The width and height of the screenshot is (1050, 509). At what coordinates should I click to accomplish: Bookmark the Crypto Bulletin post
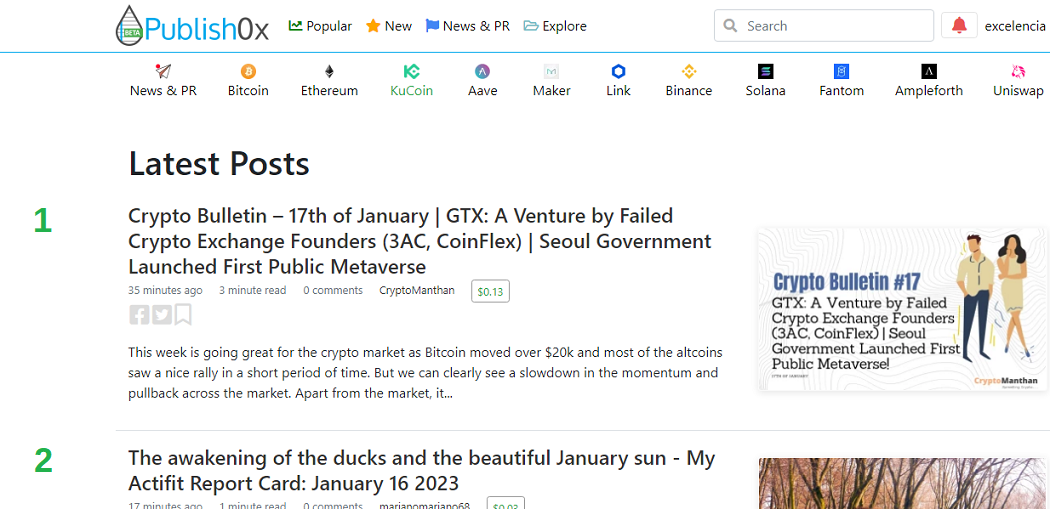click(183, 315)
